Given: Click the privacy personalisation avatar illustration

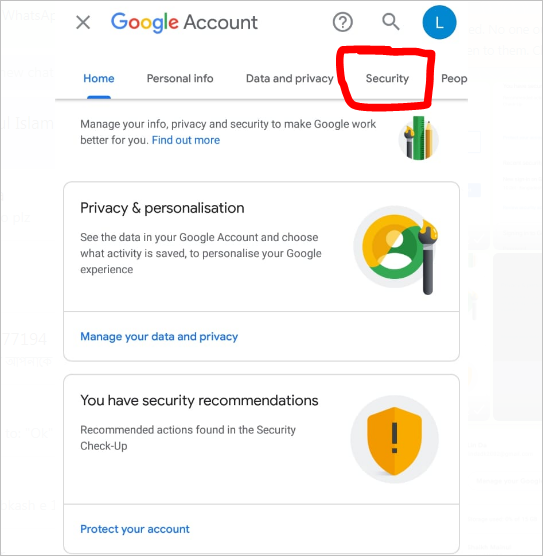Looking at the screenshot, I should tap(397, 250).
